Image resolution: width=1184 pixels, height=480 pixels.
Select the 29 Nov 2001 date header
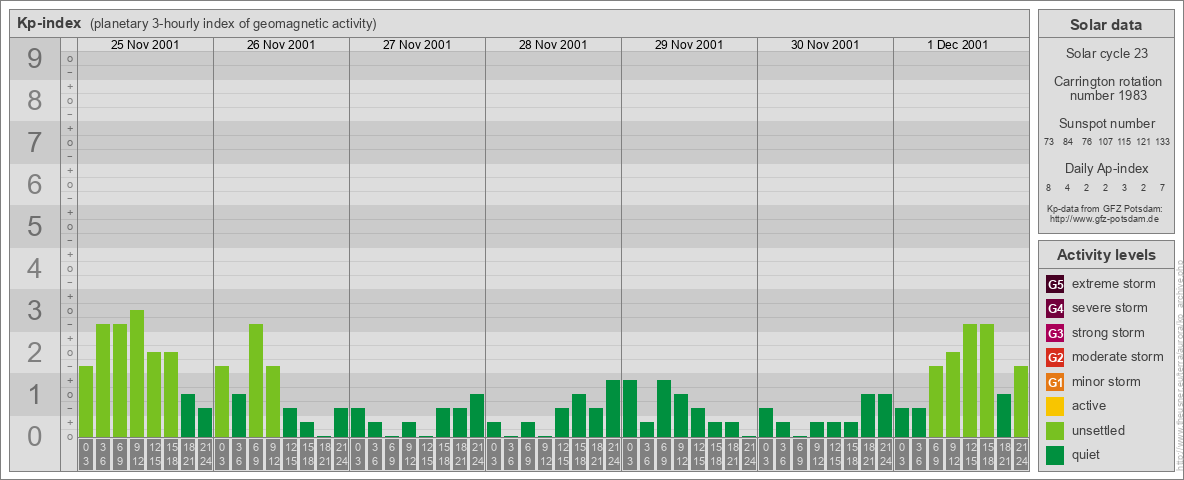point(689,45)
